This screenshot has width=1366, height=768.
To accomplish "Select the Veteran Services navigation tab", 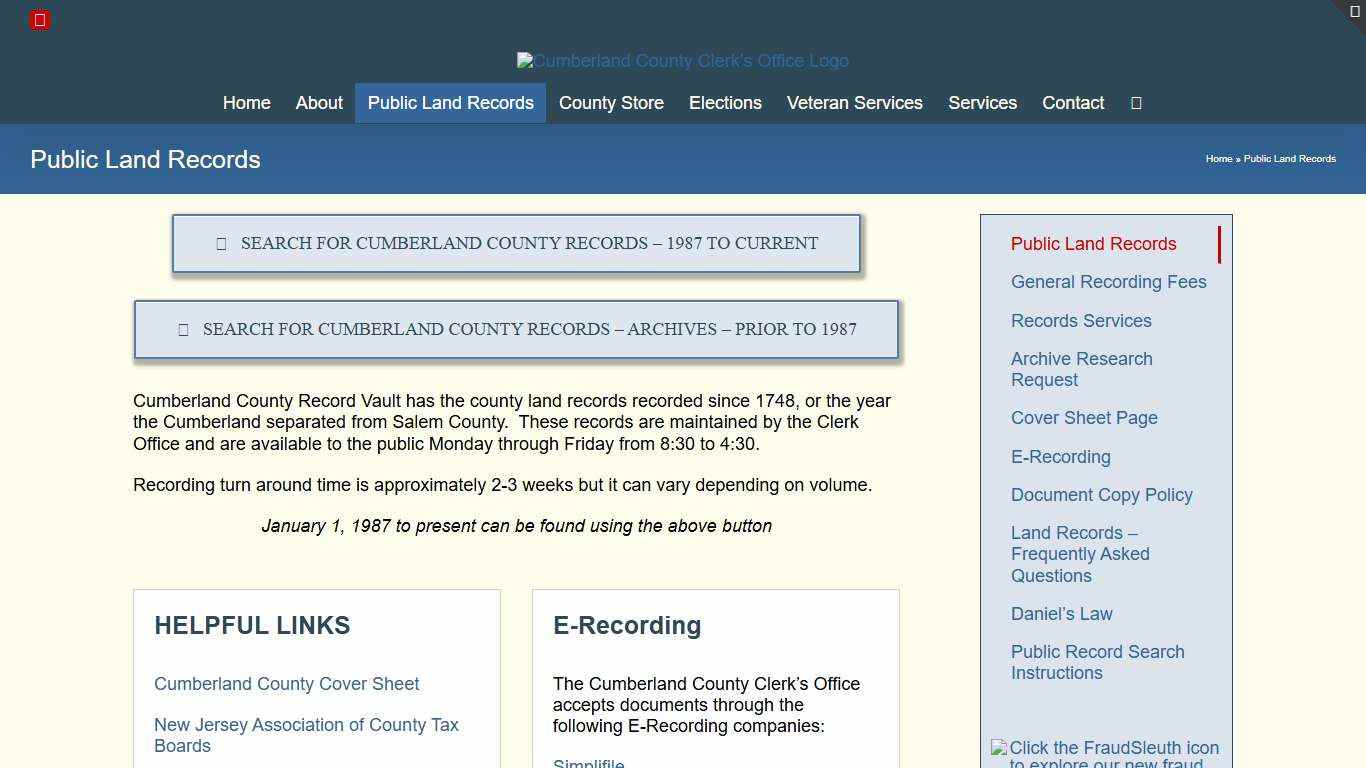I will pos(855,103).
